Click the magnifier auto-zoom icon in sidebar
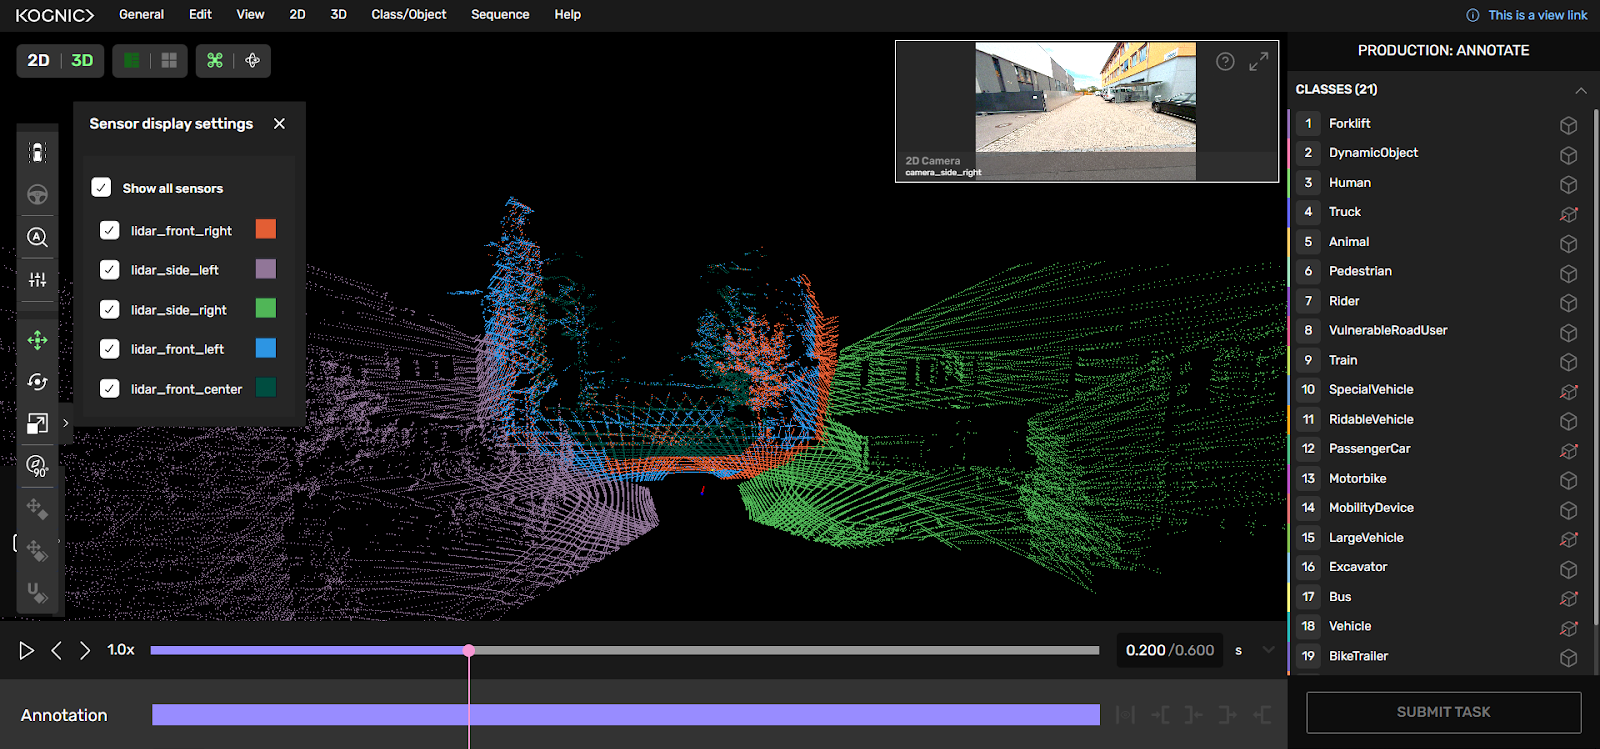 click(x=37, y=237)
